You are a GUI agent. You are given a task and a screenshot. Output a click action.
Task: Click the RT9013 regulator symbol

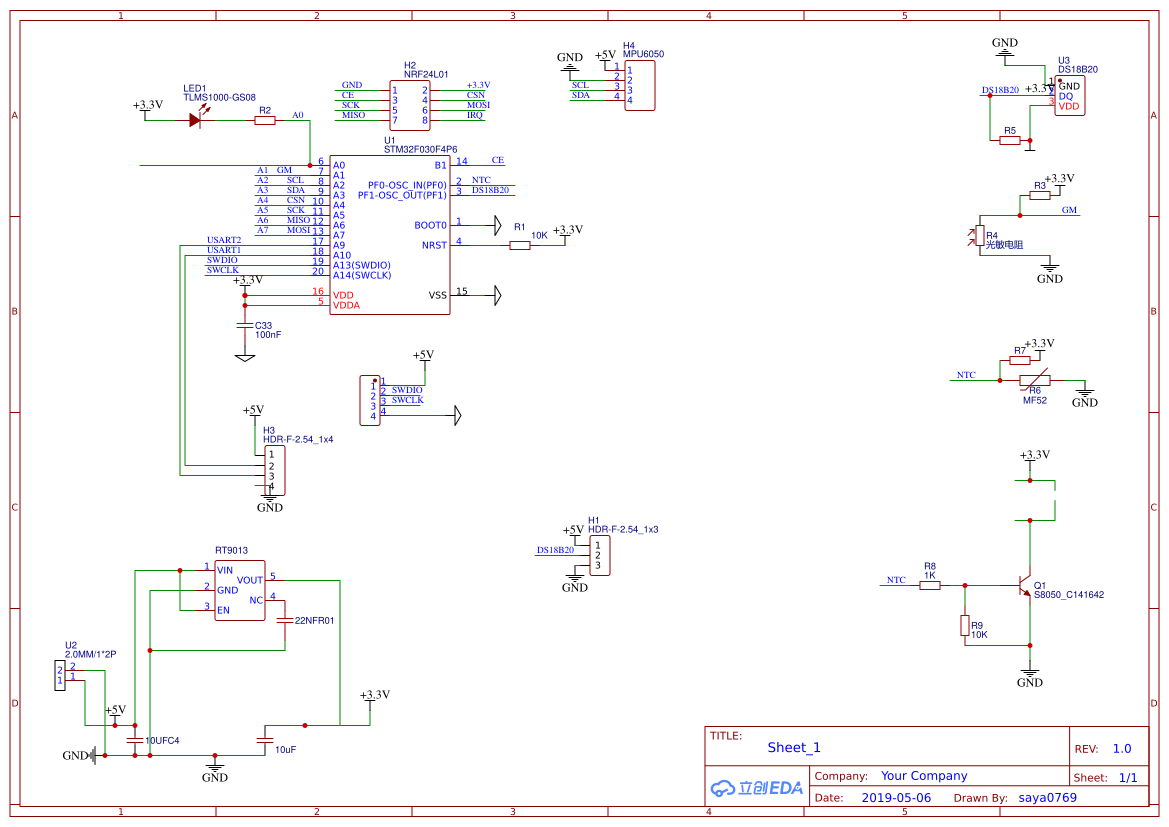point(238,590)
